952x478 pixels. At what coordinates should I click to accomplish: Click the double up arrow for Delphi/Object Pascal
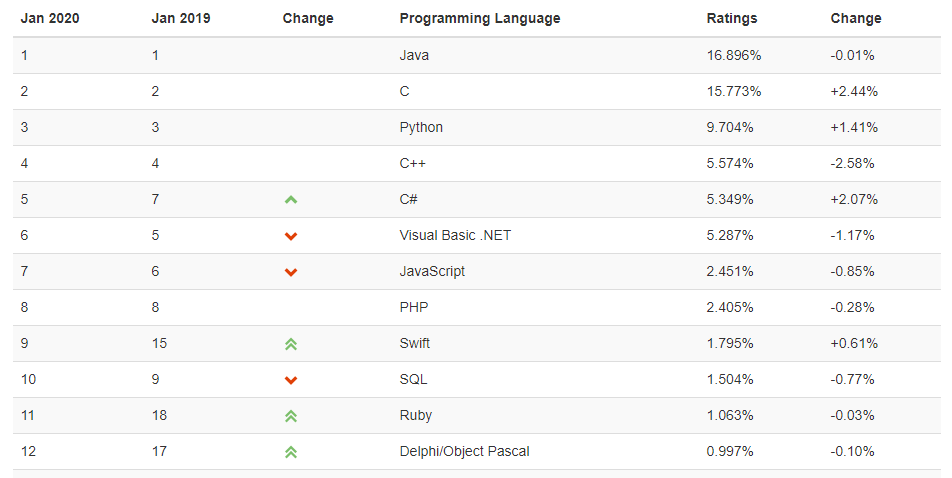point(291,452)
